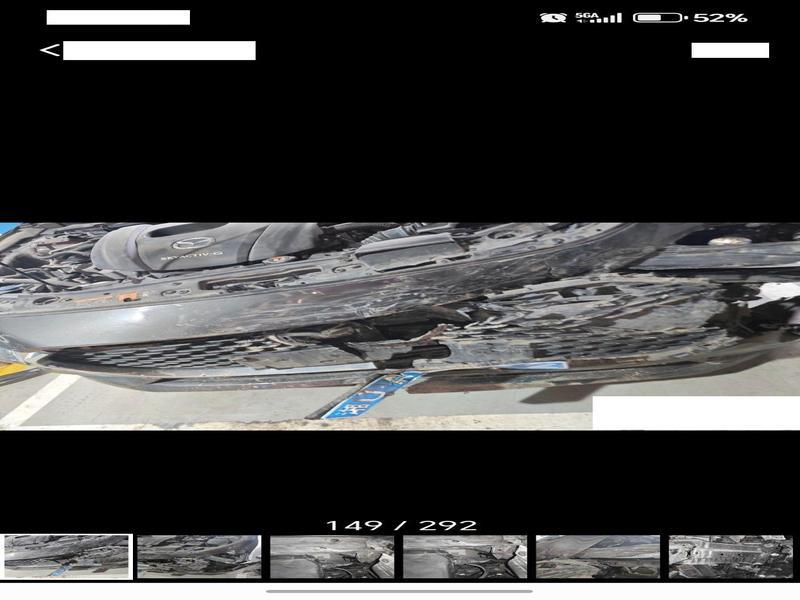Jump to the sixth thumbnail at right
The image size is (800, 600).
pos(730,556)
